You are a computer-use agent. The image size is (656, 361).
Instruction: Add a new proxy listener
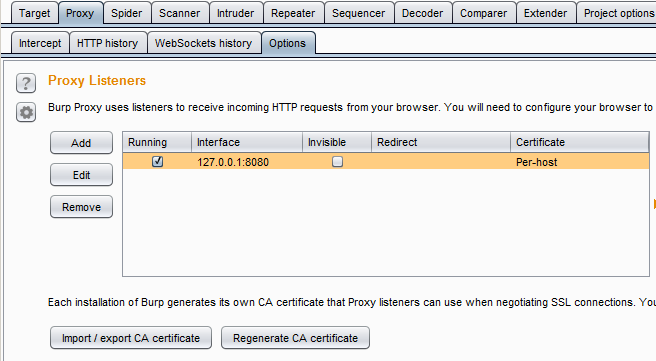pos(81,143)
